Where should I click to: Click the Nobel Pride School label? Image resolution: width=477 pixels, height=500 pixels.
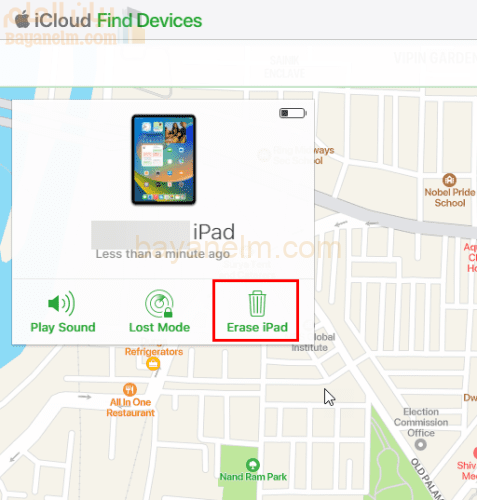[450, 198]
